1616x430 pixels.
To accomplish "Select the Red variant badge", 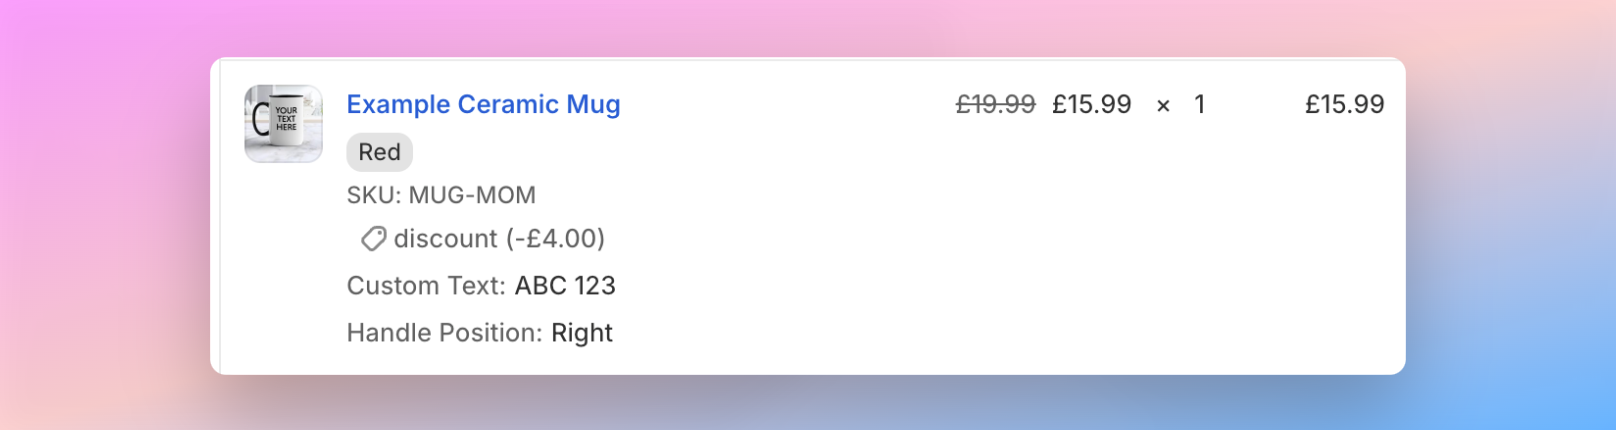I will click(379, 152).
